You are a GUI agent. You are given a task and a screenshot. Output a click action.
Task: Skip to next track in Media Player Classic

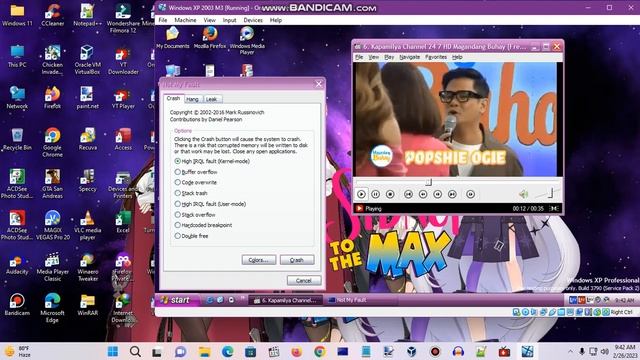click(452, 194)
